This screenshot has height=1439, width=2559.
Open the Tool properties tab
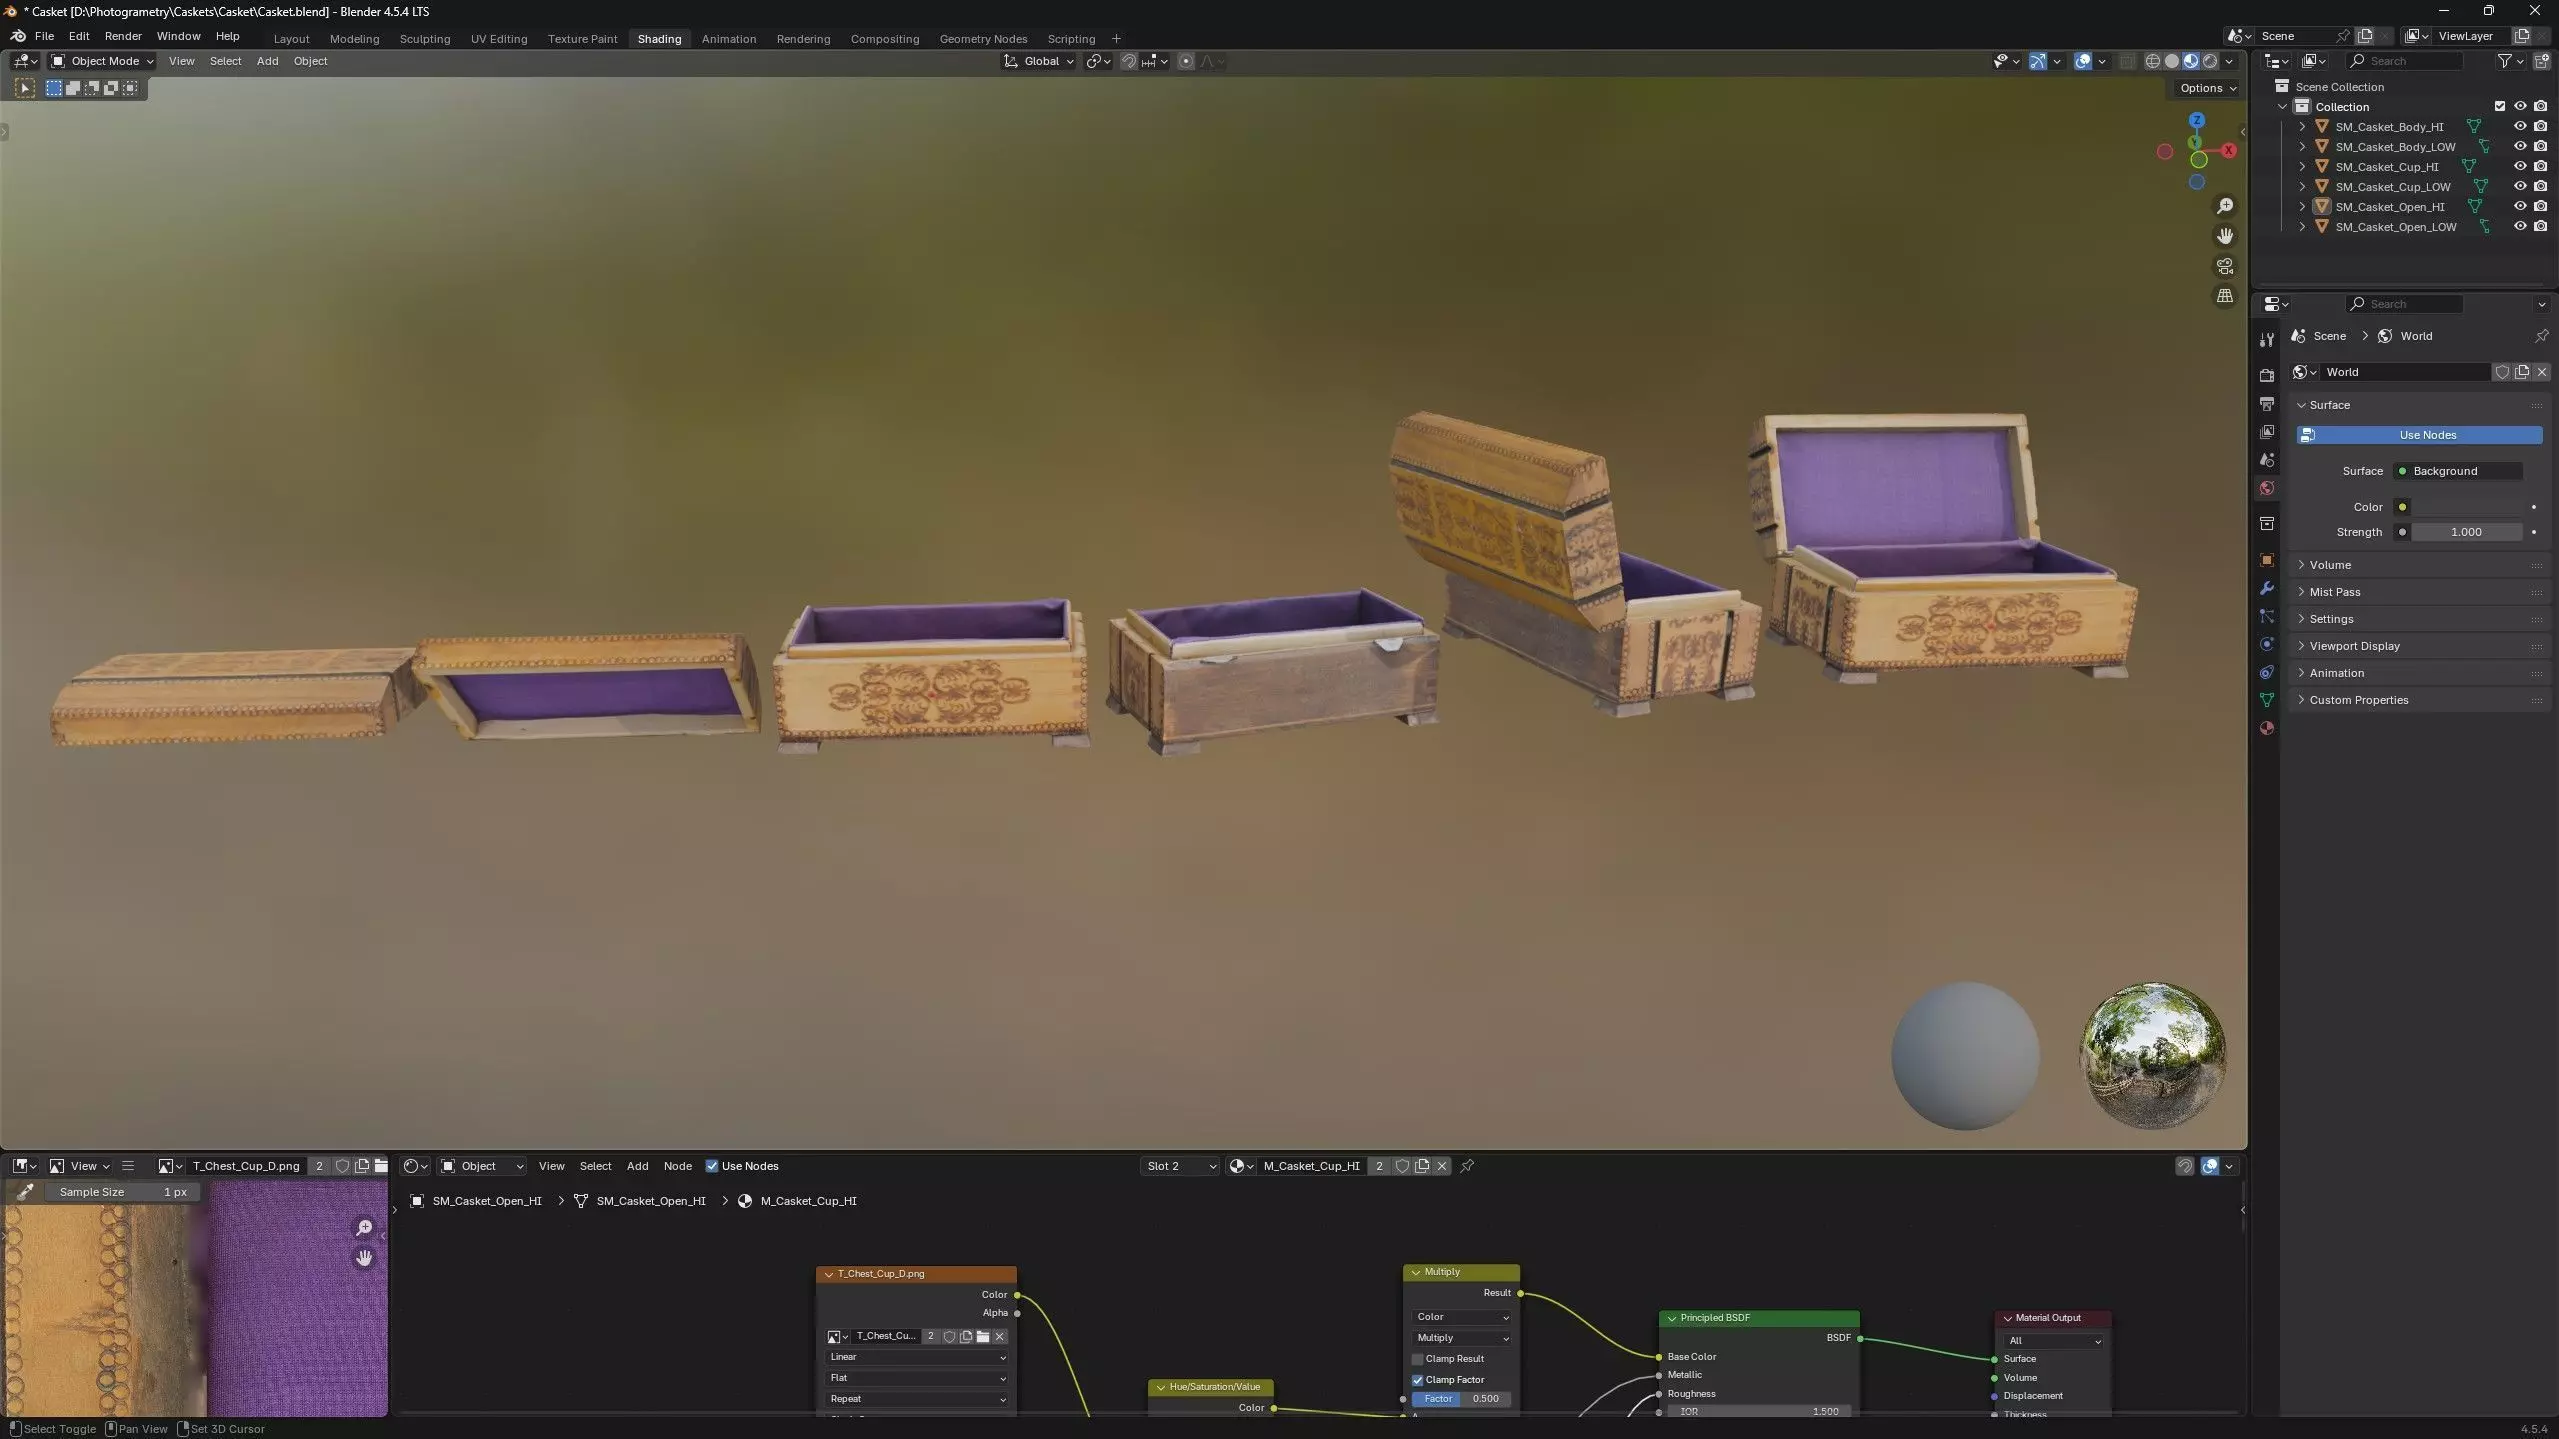[2266, 340]
